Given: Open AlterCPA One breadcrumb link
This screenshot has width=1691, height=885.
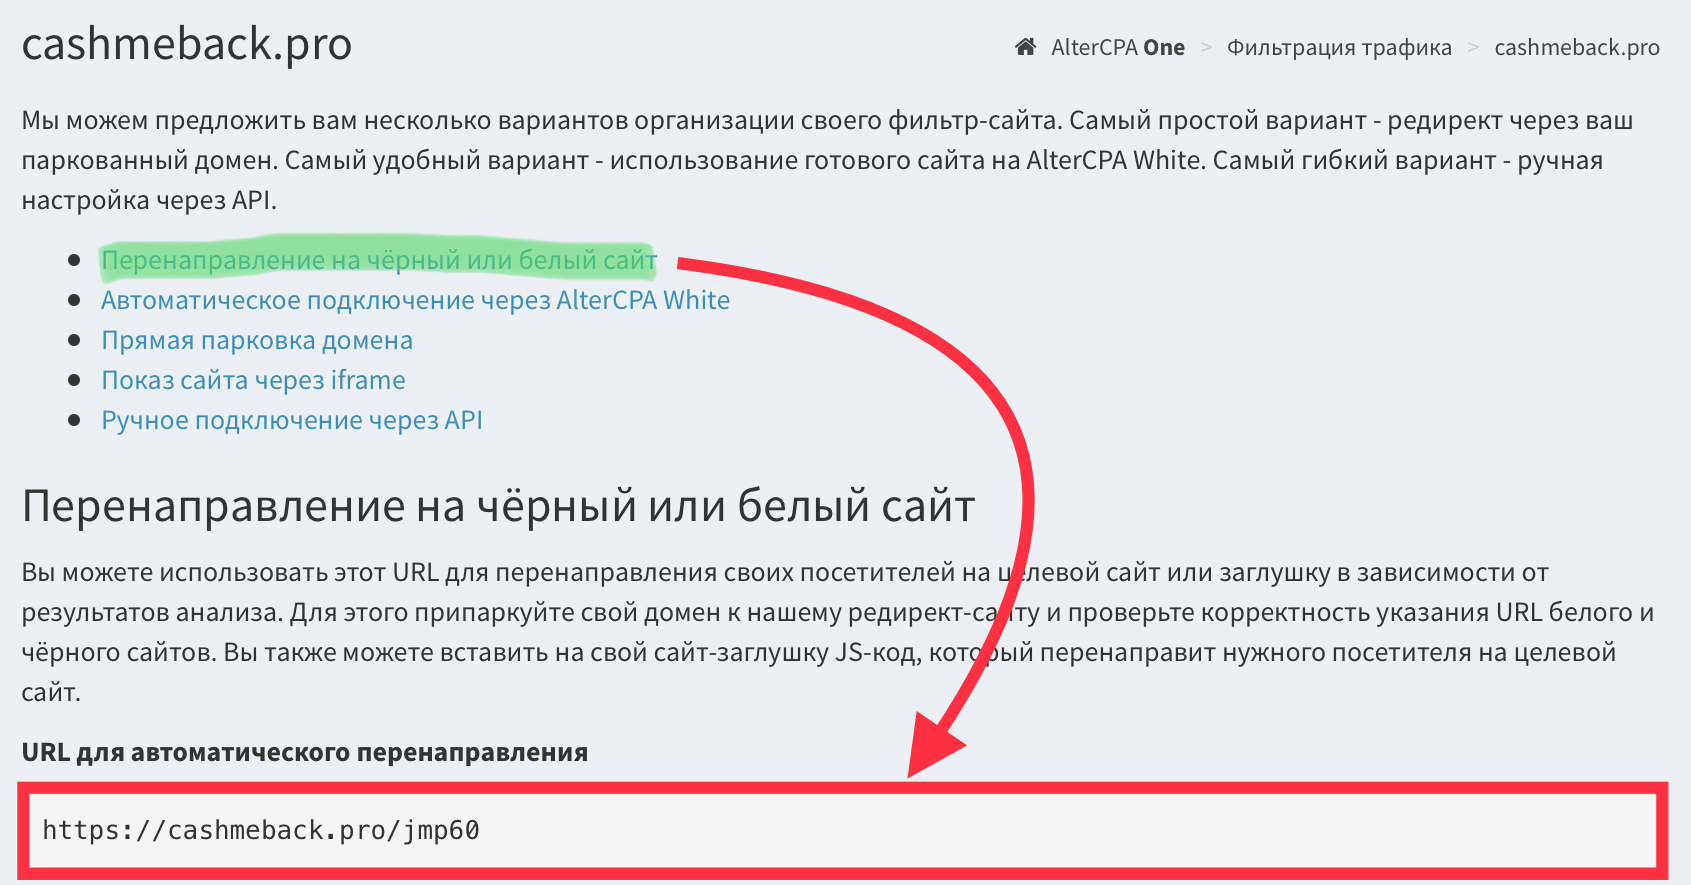Looking at the screenshot, I should pos(1117,47).
